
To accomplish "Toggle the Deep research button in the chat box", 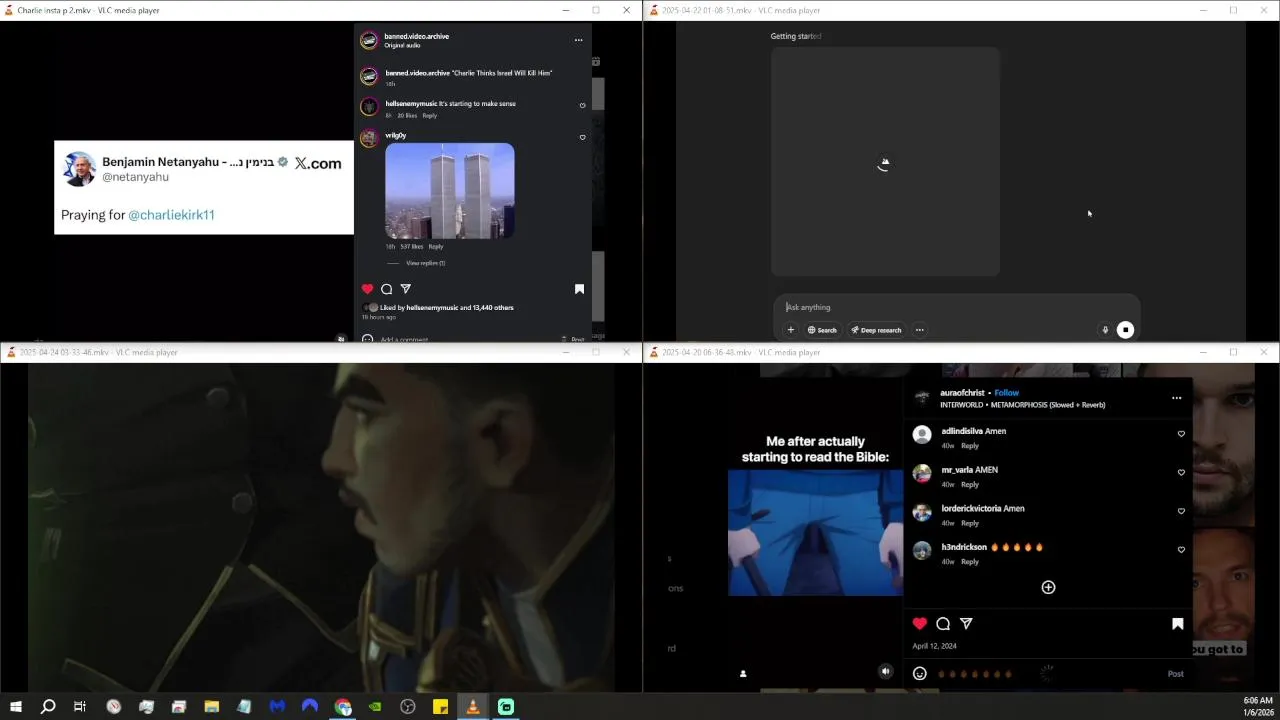I will click(x=876, y=330).
